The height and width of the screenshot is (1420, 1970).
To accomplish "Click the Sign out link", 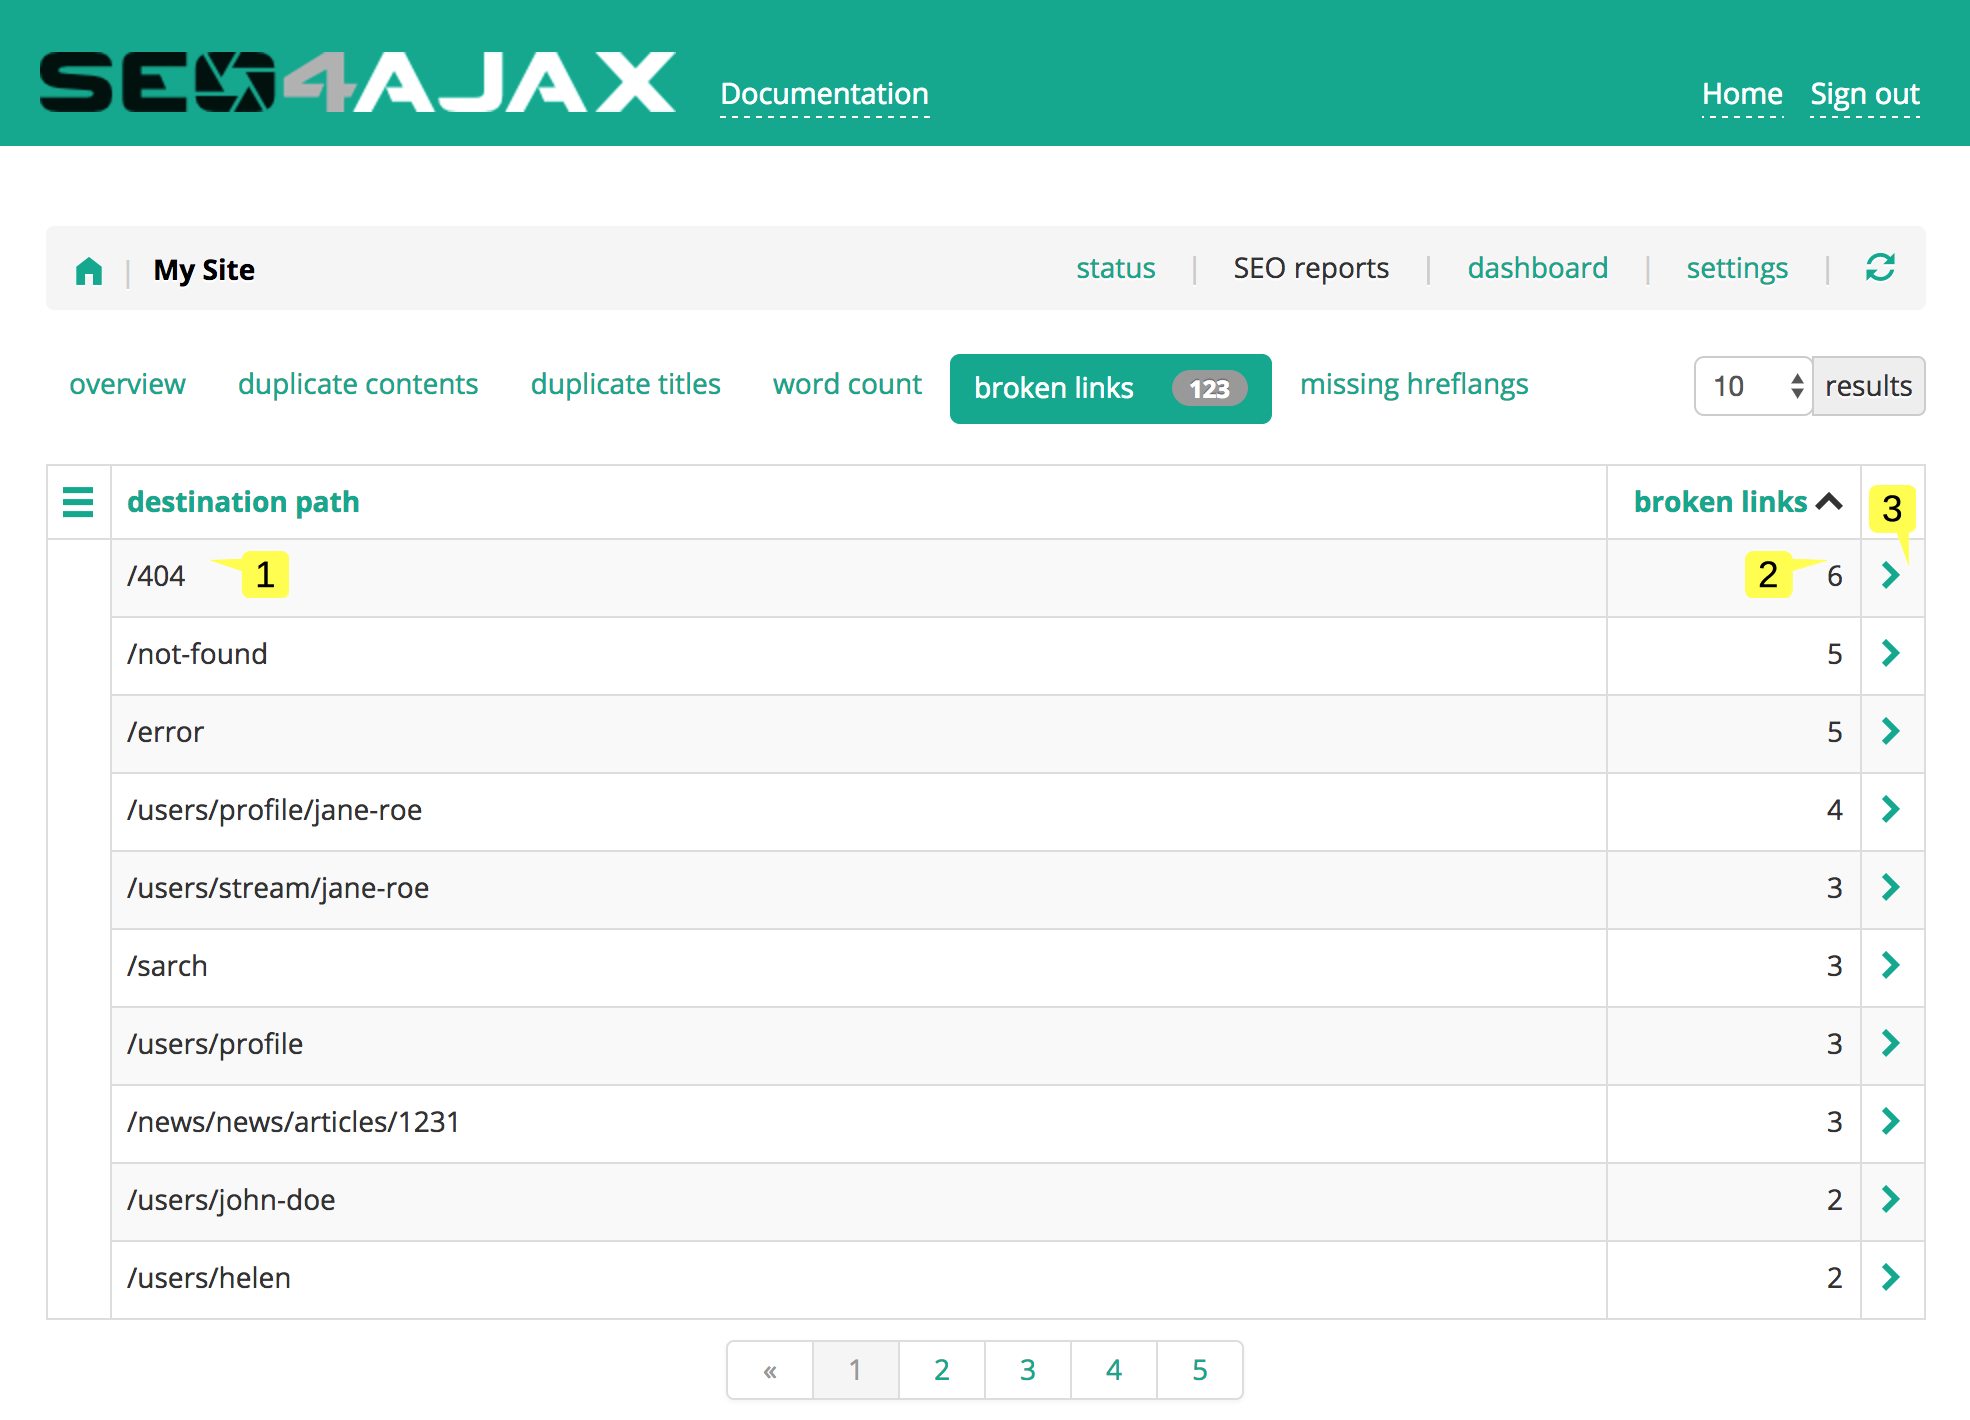I will [x=1864, y=94].
